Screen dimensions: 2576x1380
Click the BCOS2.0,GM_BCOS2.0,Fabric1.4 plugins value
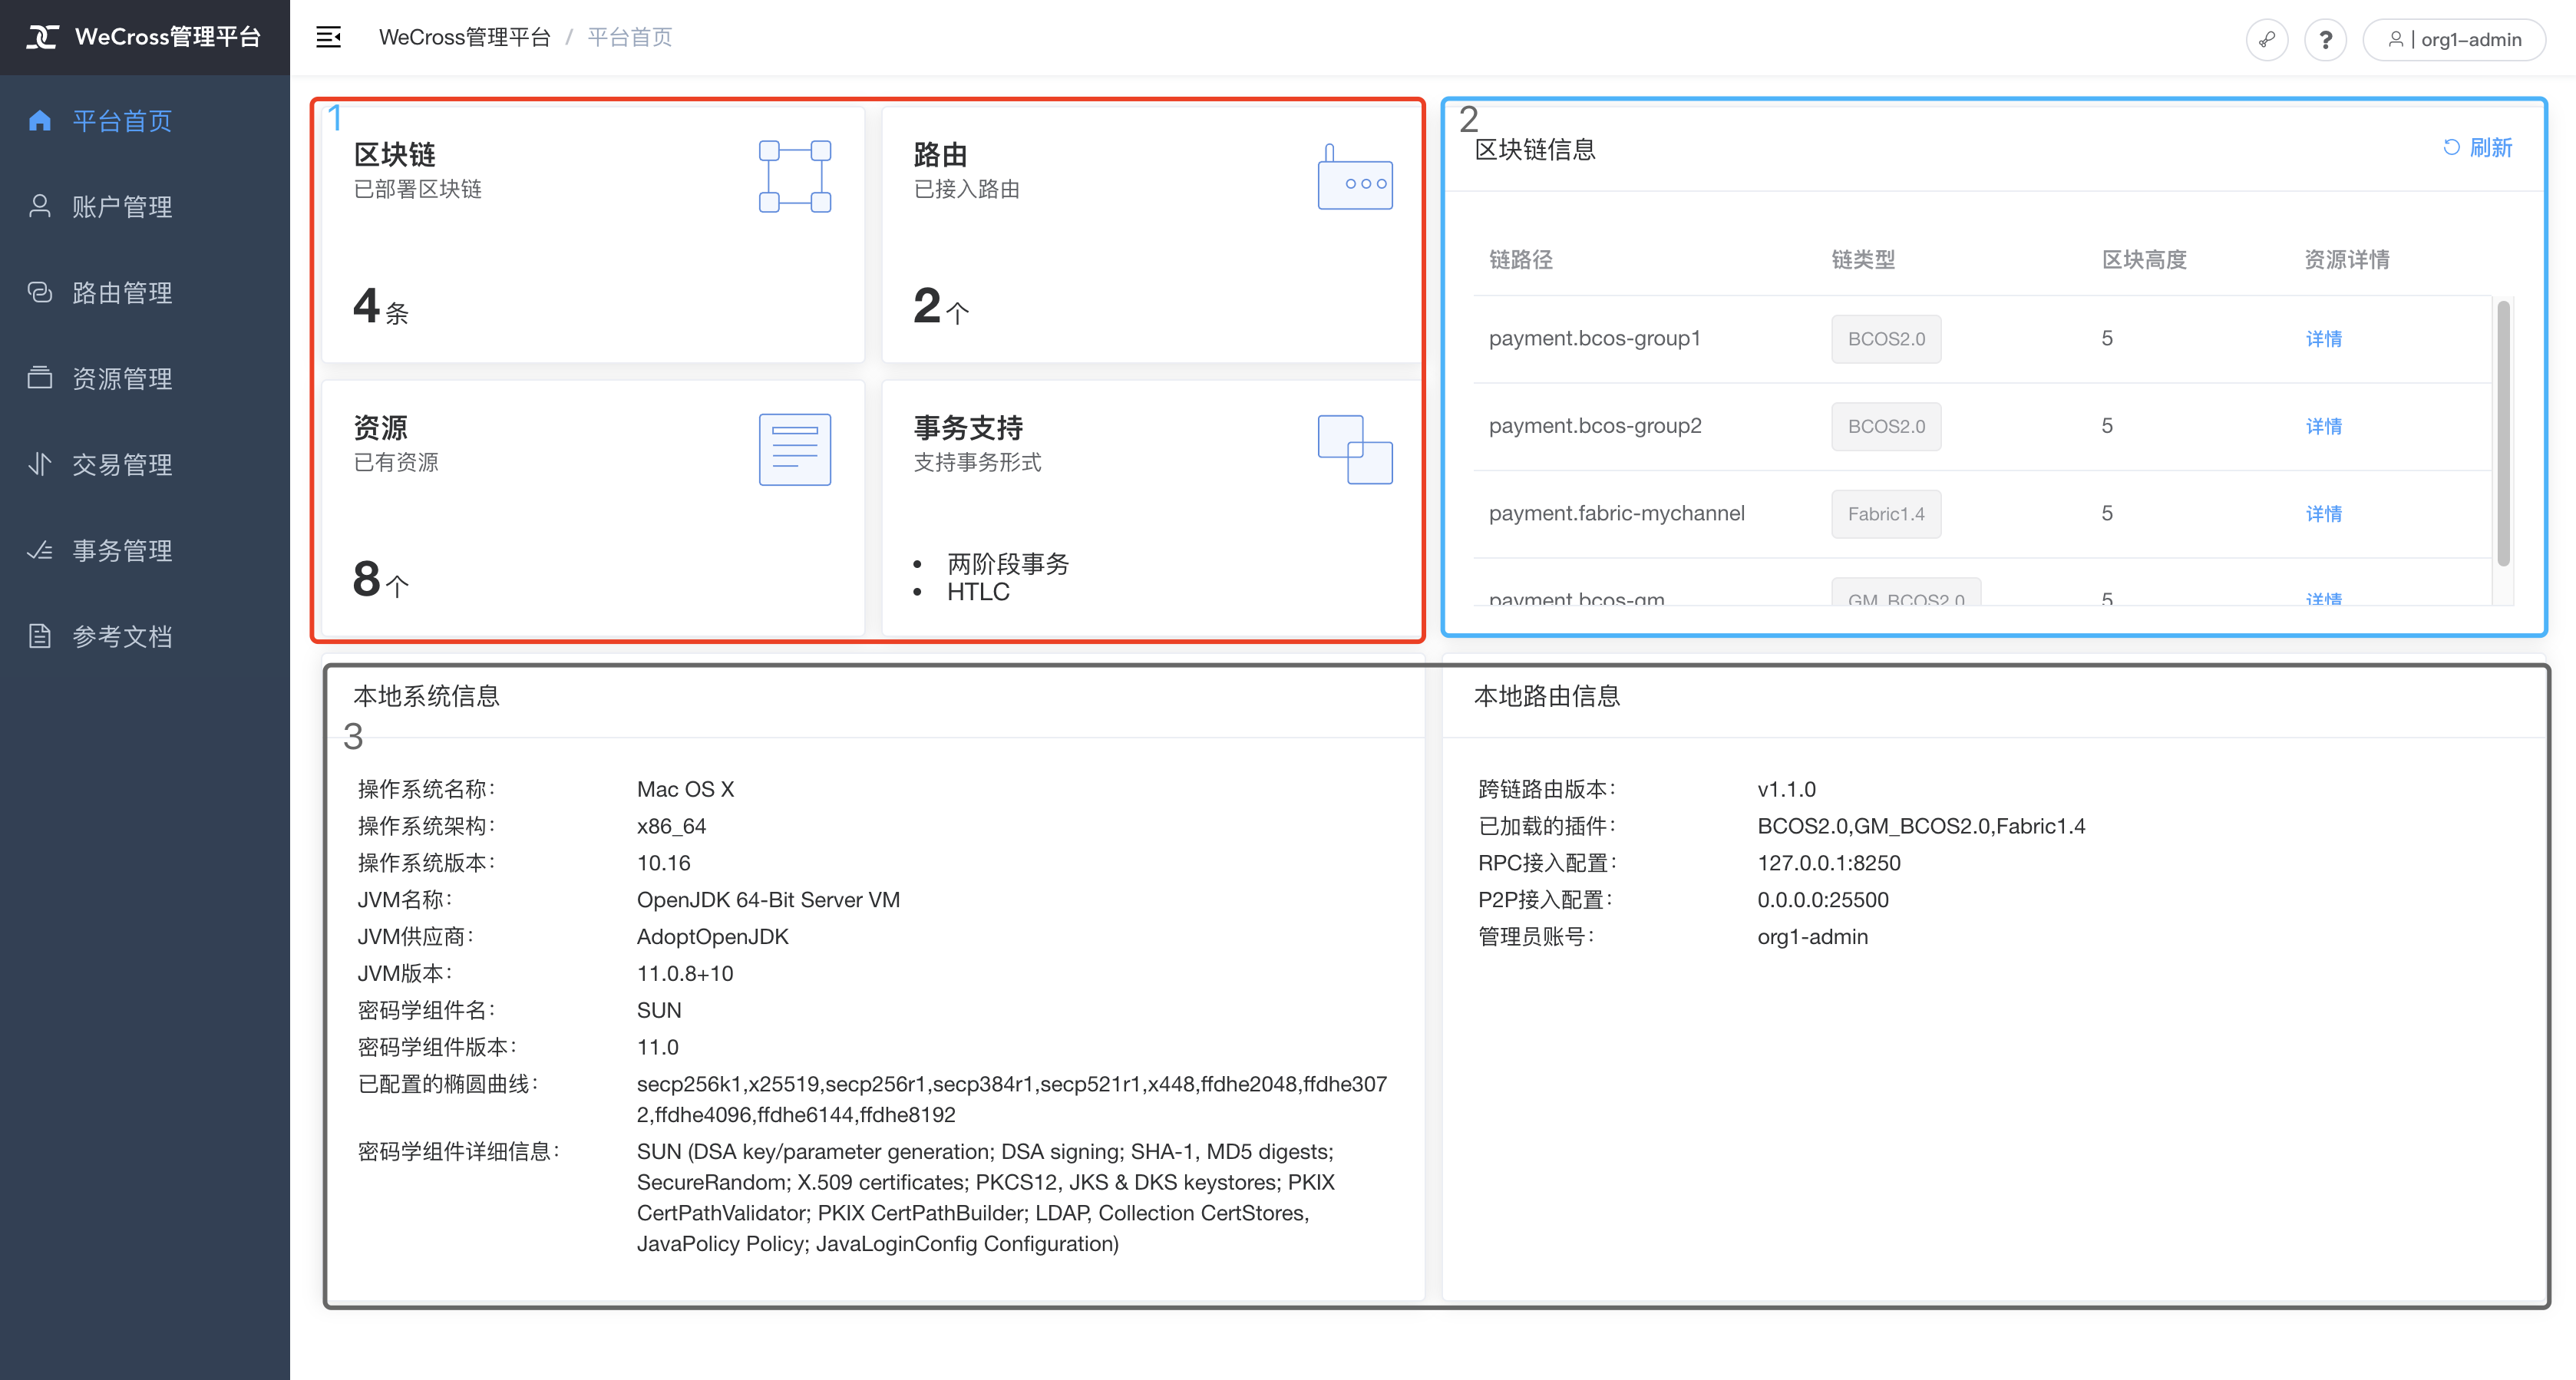tap(1921, 826)
